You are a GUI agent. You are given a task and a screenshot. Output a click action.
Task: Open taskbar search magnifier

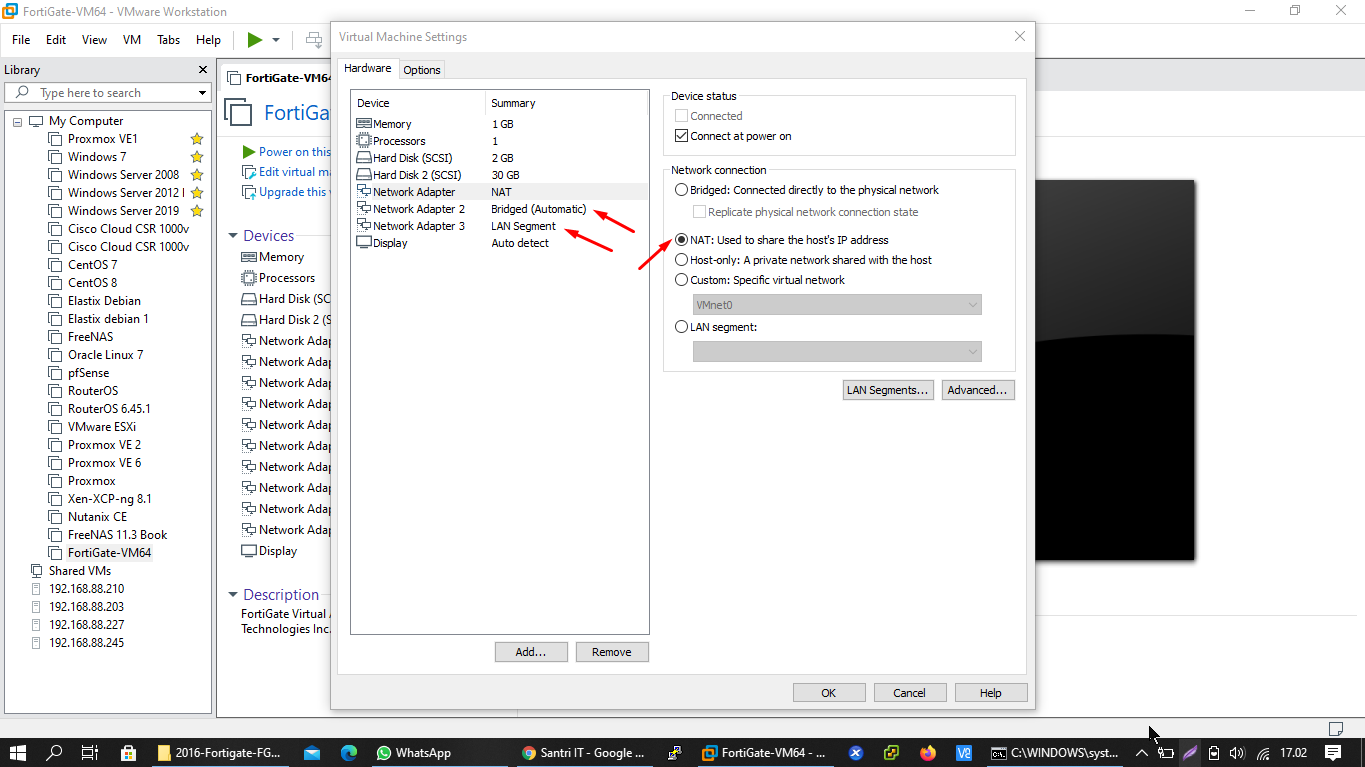(54, 753)
